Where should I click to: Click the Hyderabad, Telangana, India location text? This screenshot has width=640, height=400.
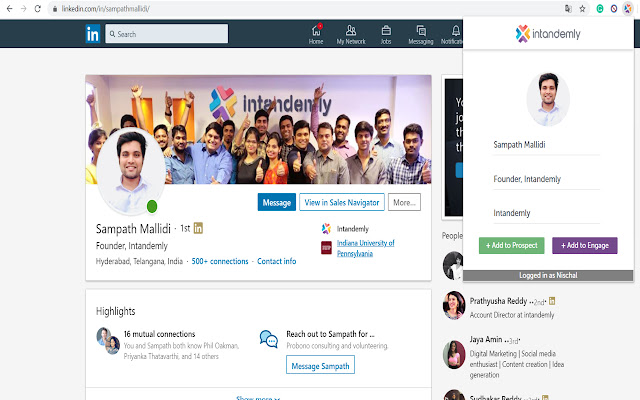click(x=139, y=261)
